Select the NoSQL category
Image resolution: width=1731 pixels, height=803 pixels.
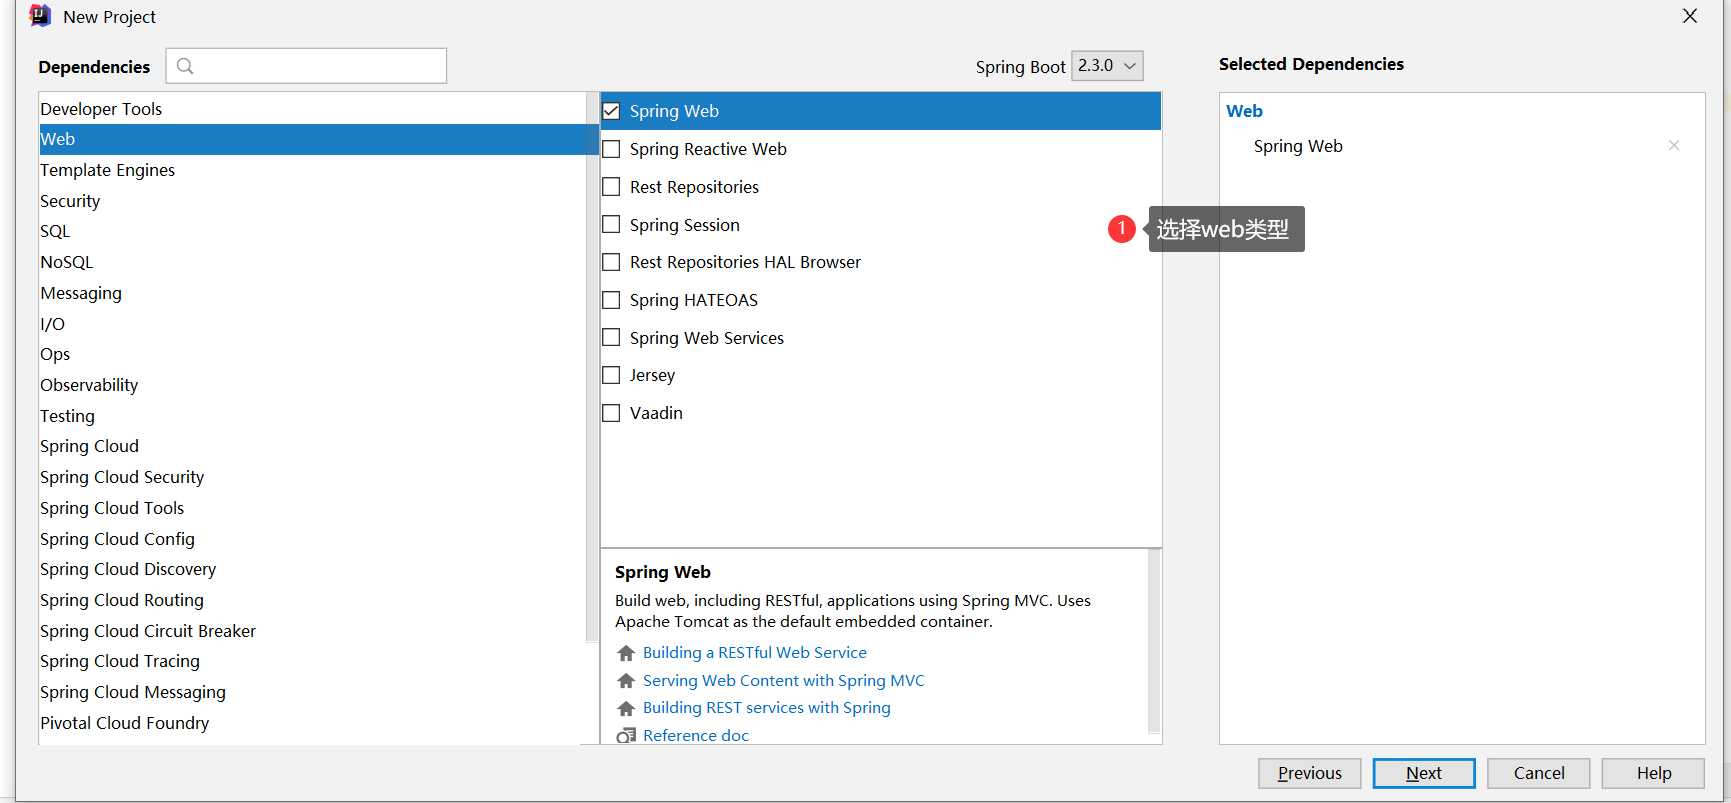pyautogui.click(x=312, y=262)
